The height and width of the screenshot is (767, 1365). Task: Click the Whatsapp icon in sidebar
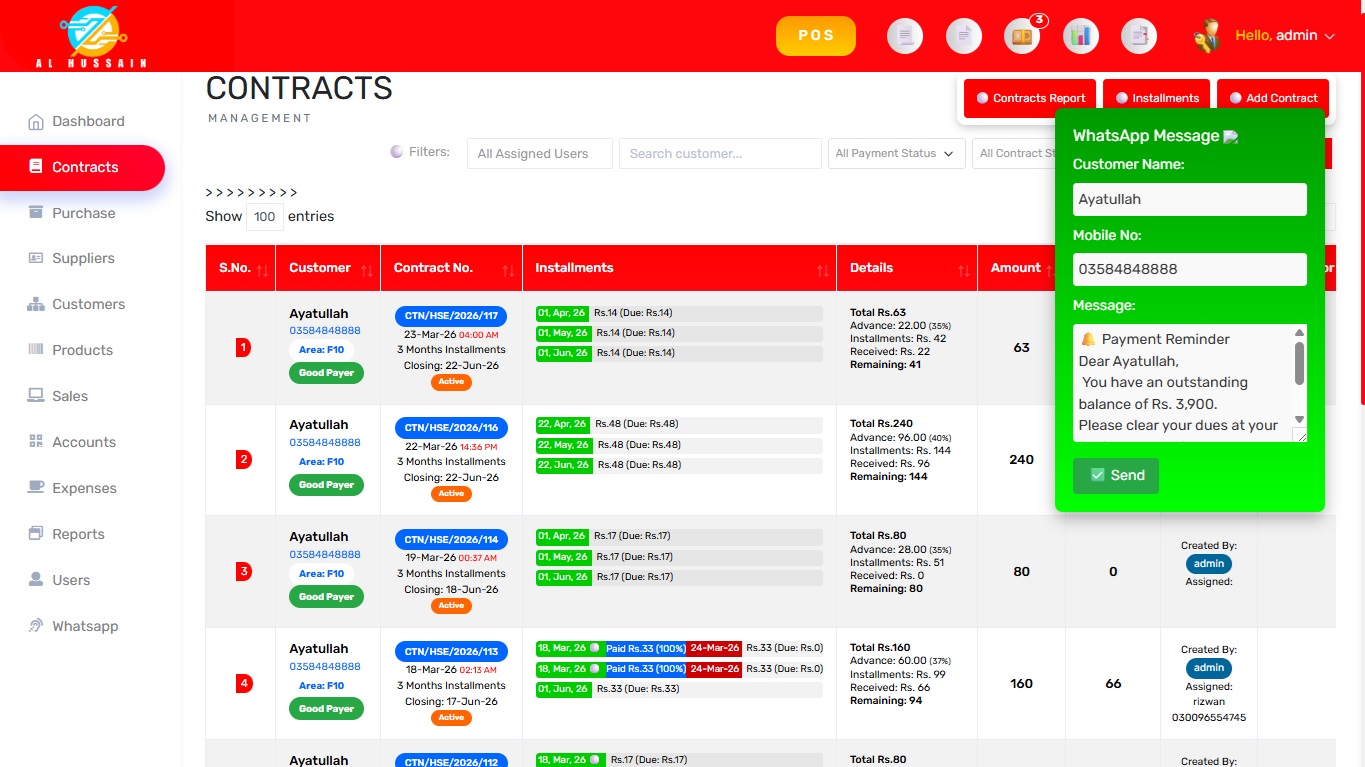pyautogui.click(x=36, y=626)
